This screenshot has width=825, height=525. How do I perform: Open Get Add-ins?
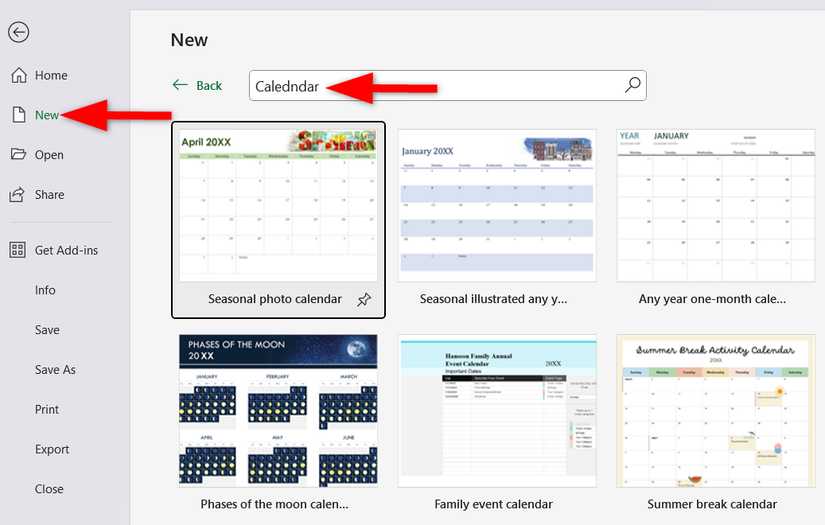[66, 250]
